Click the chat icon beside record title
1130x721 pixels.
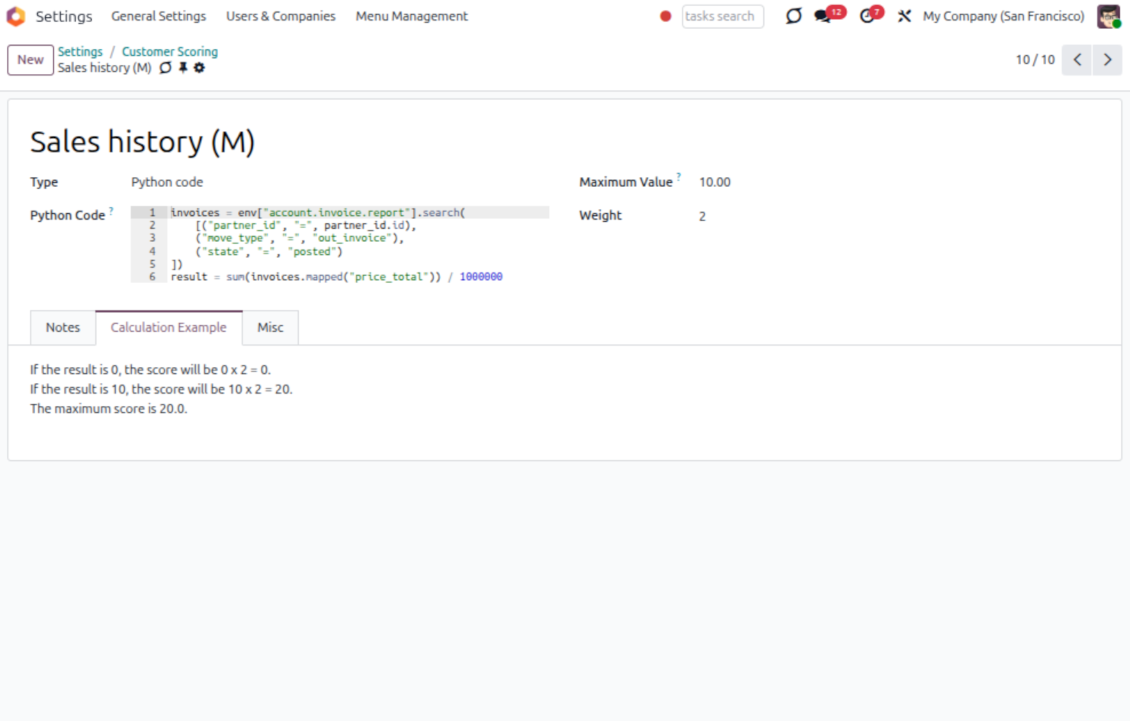[x=166, y=68]
